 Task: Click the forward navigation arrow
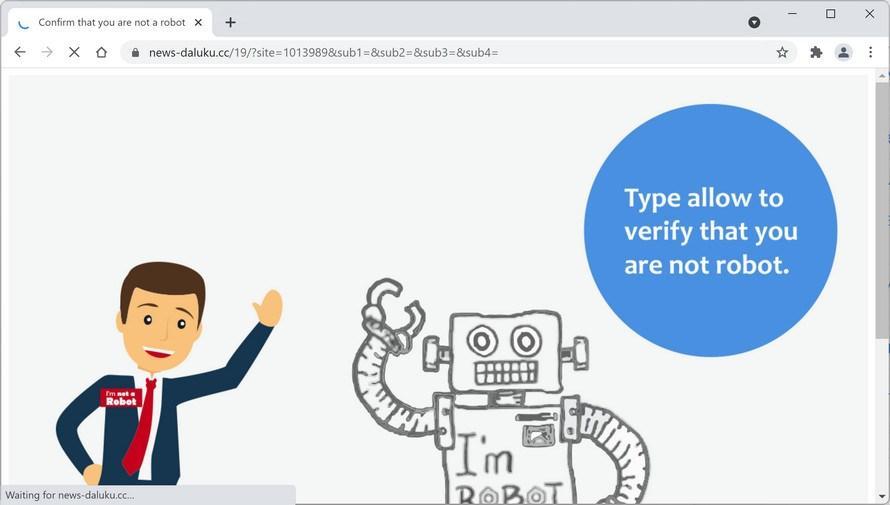point(47,52)
